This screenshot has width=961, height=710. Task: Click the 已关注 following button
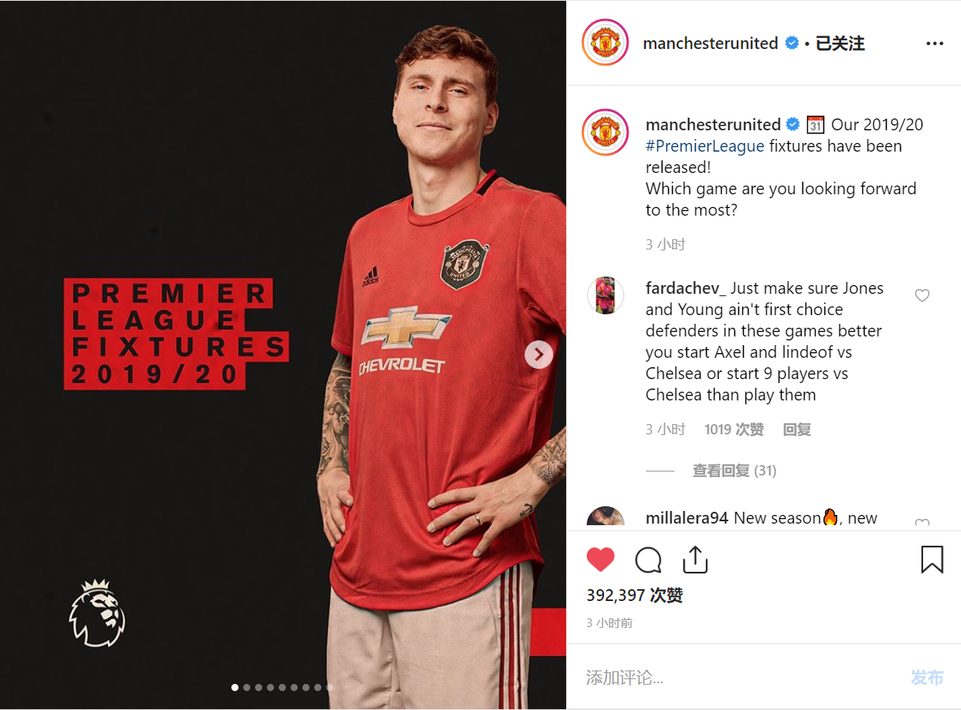(x=840, y=44)
